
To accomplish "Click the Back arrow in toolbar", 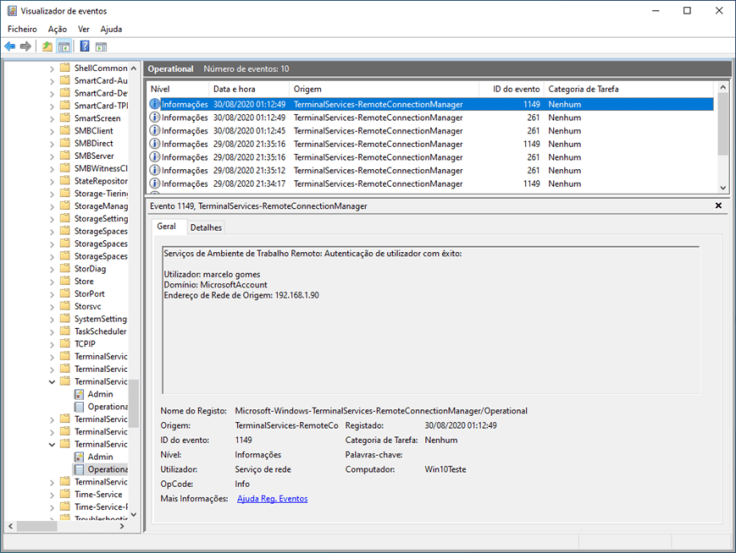I will 10,46.
